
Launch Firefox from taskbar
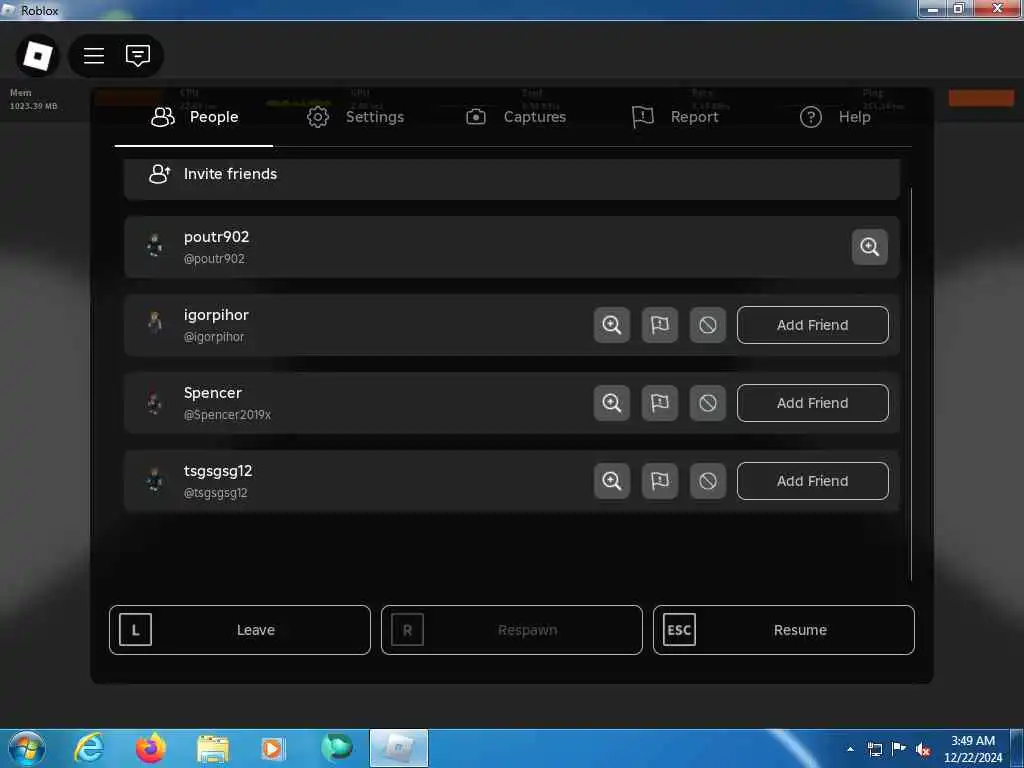tap(151, 748)
